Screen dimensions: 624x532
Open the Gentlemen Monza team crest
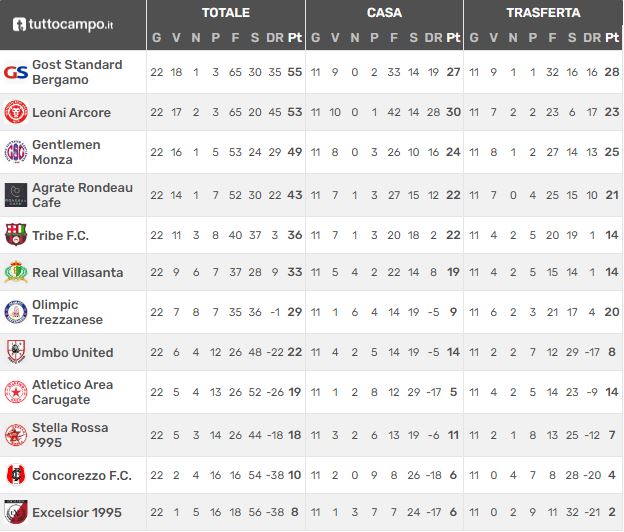click(16, 152)
